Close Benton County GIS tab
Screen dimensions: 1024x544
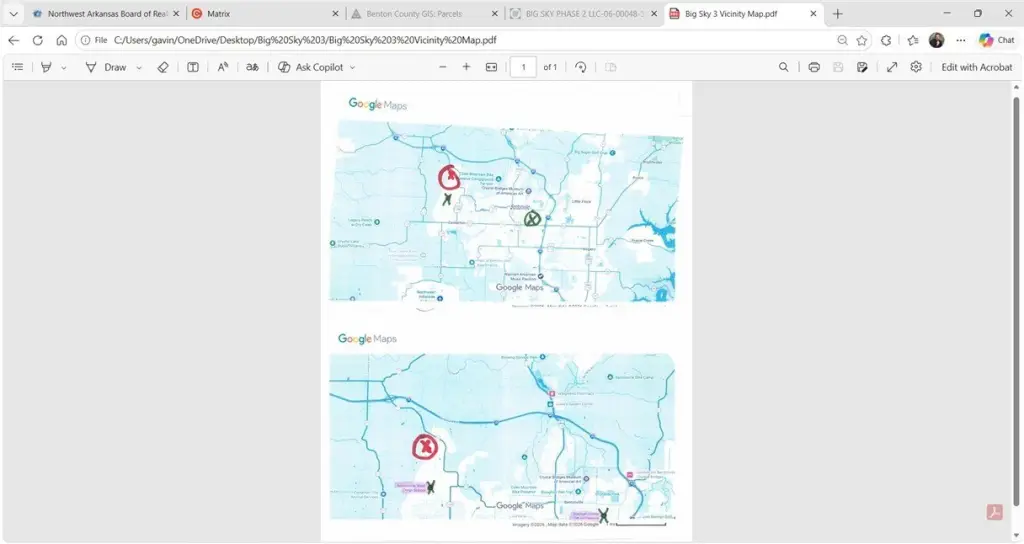click(x=495, y=14)
